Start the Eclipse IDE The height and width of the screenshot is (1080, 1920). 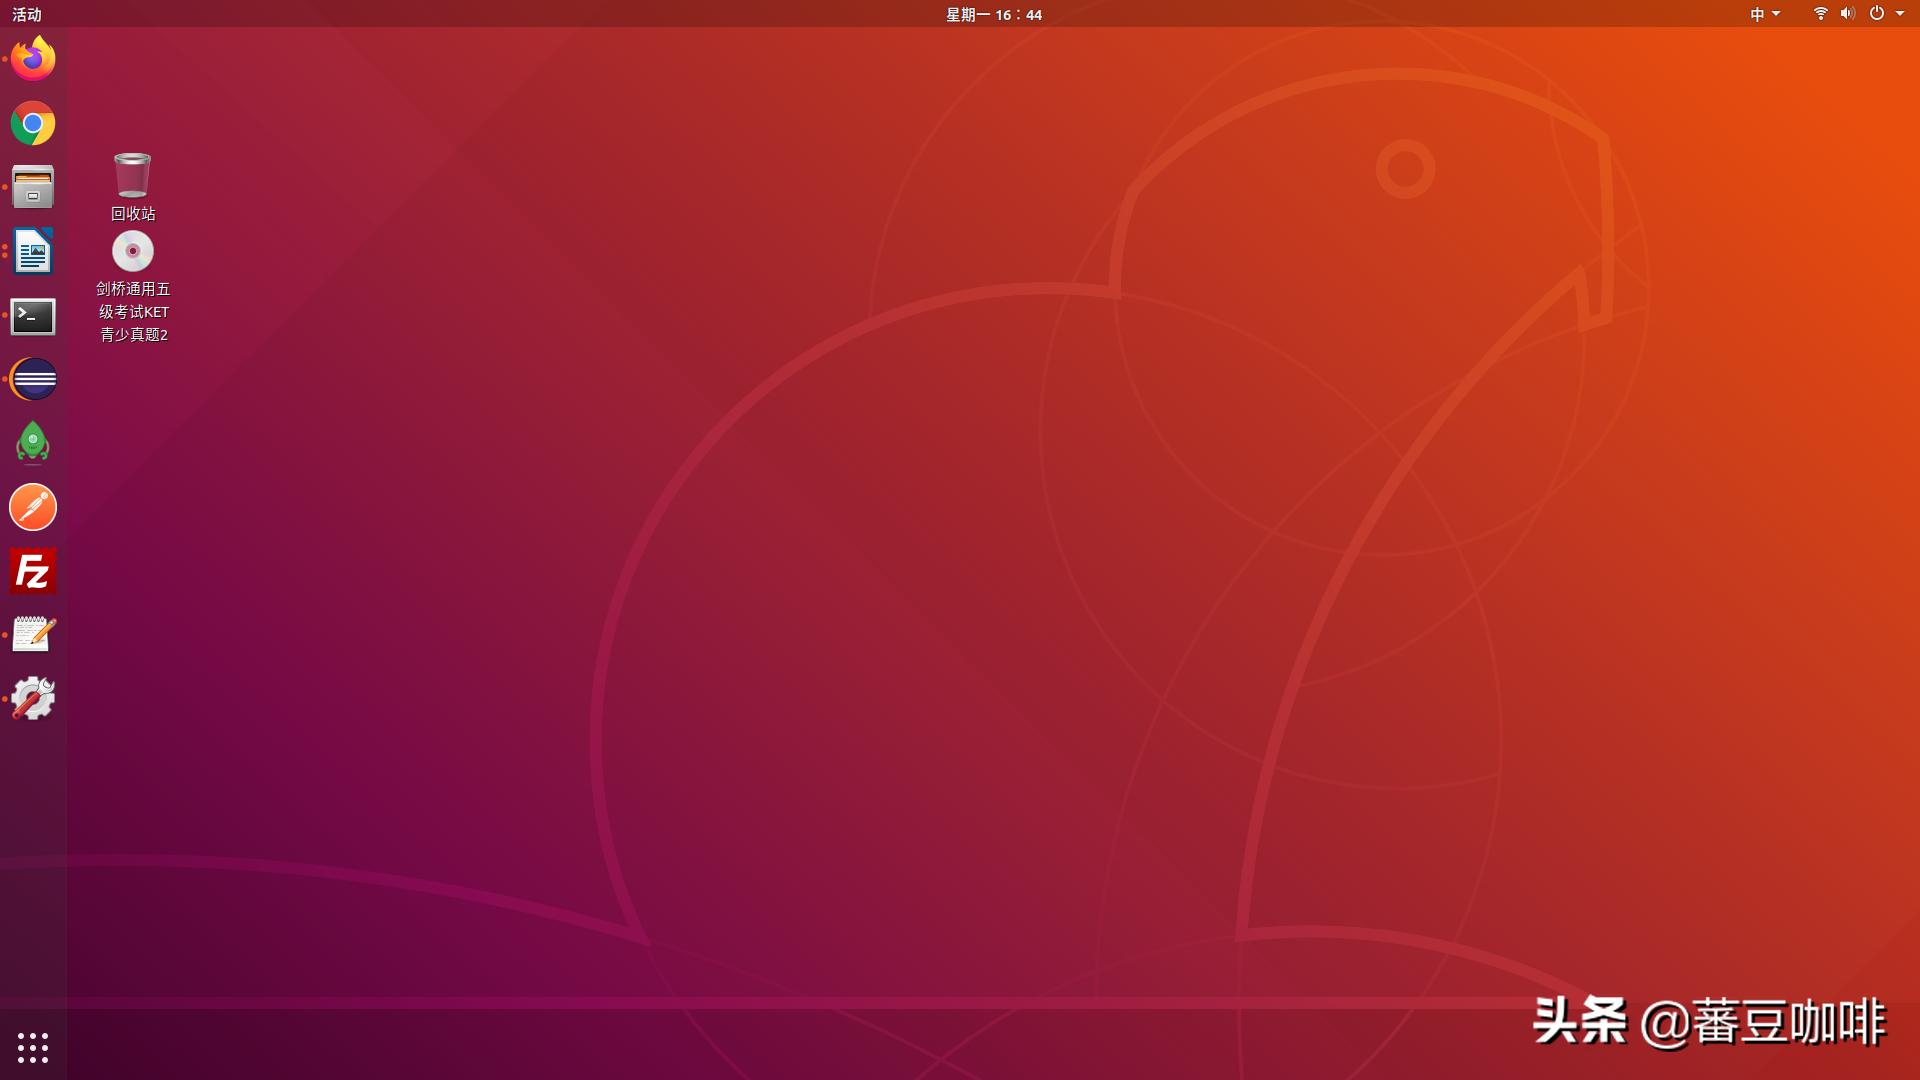click(33, 379)
